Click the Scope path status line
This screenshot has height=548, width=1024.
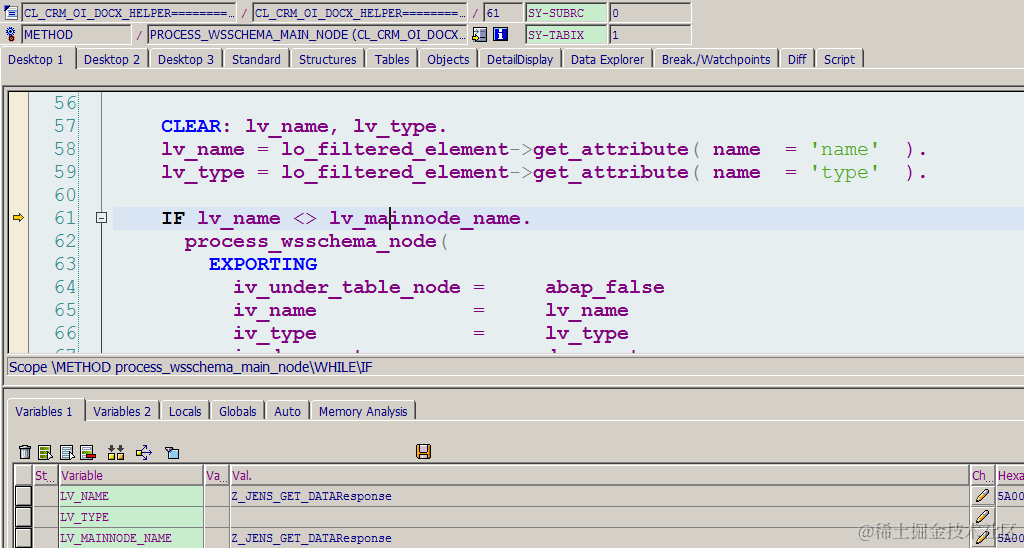click(515, 367)
